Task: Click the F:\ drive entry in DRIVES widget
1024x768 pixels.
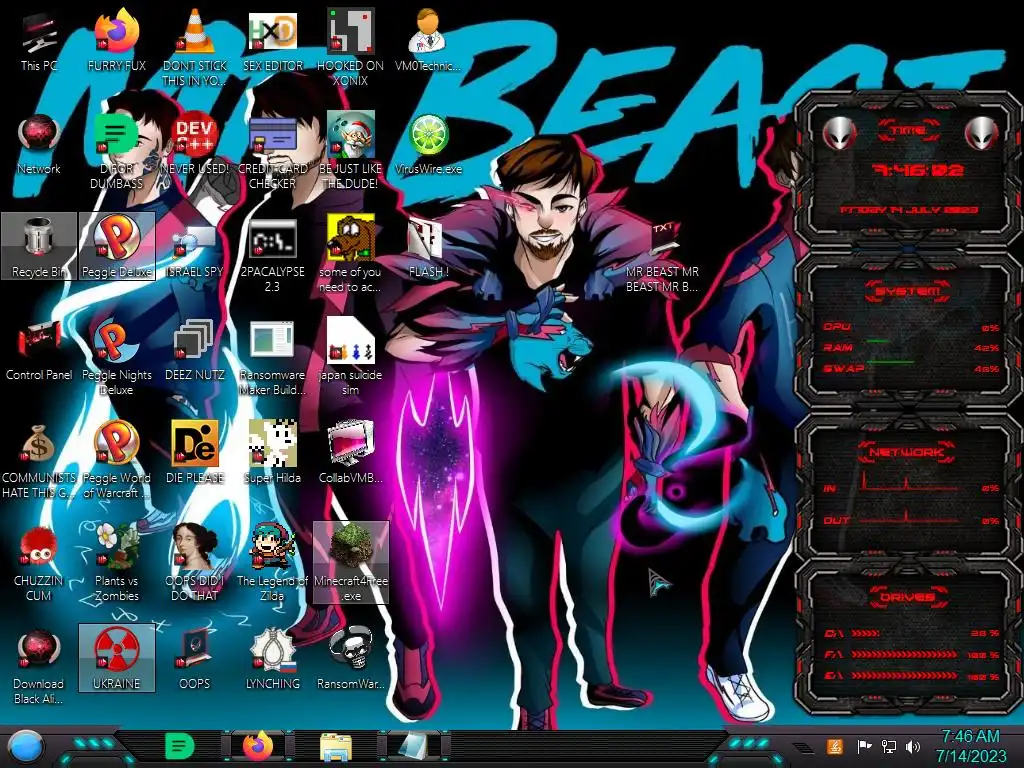Action: point(912,654)
